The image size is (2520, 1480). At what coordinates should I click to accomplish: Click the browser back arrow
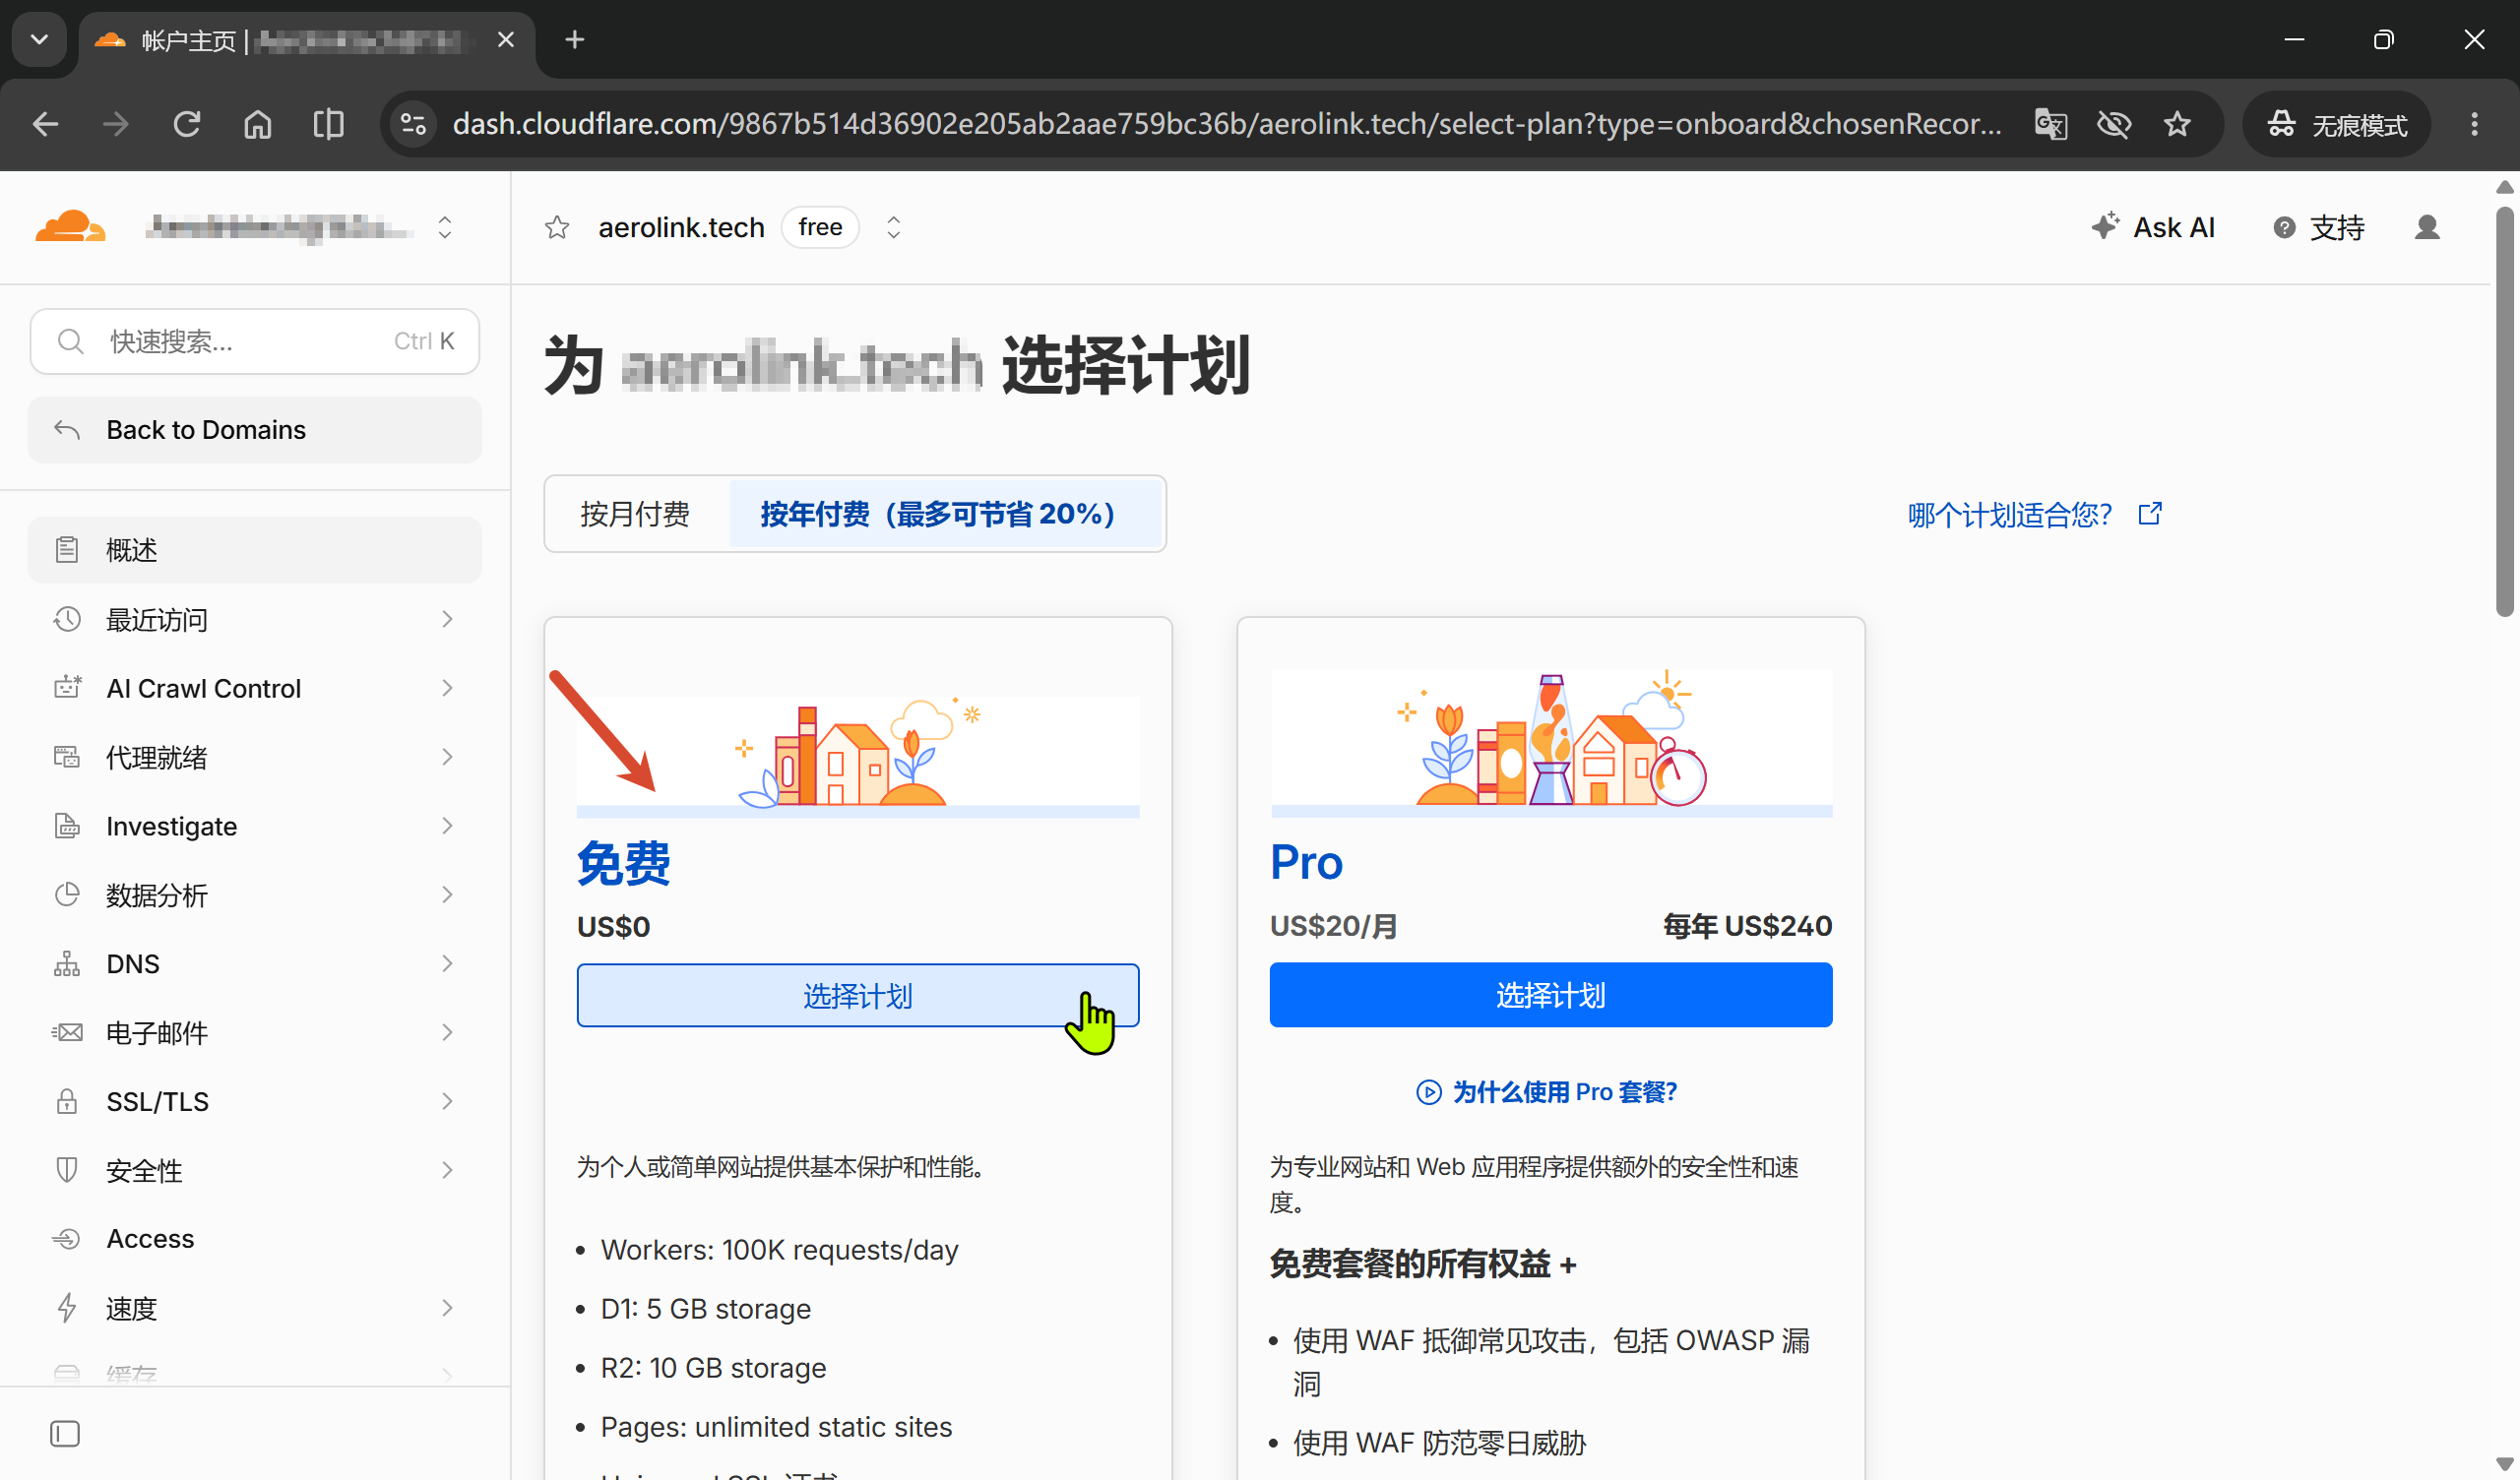46,124
